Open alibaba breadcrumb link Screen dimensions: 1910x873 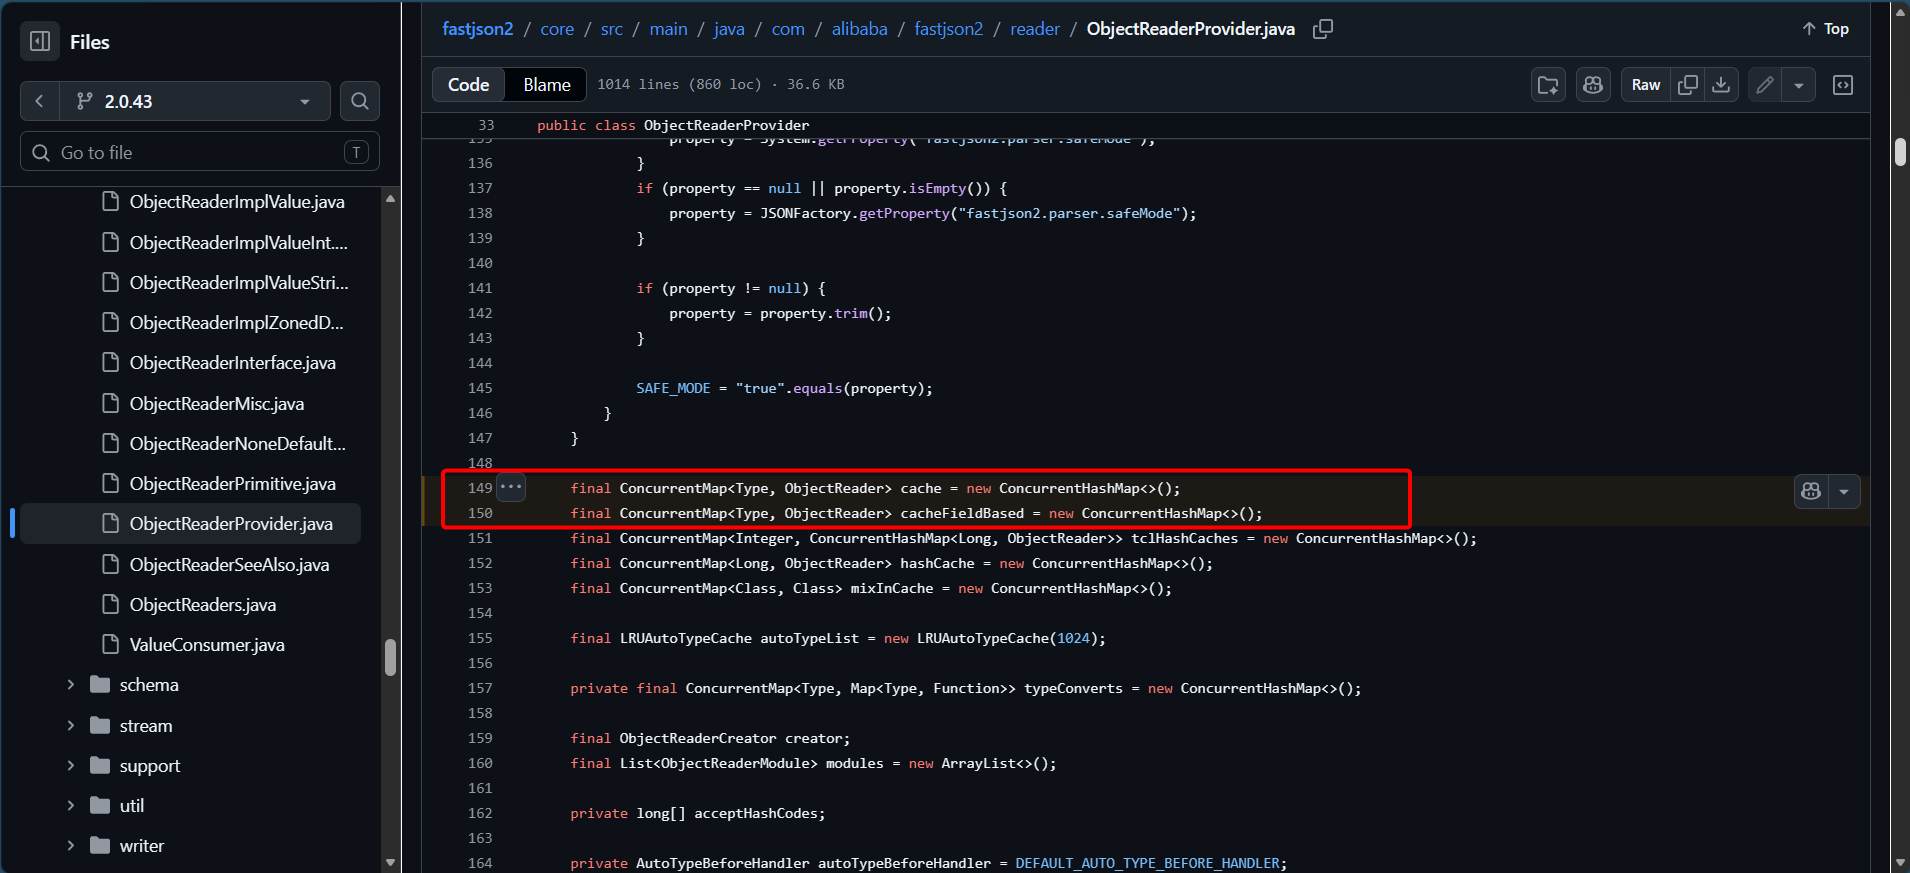pyautogui.click(x=859, y=29)
